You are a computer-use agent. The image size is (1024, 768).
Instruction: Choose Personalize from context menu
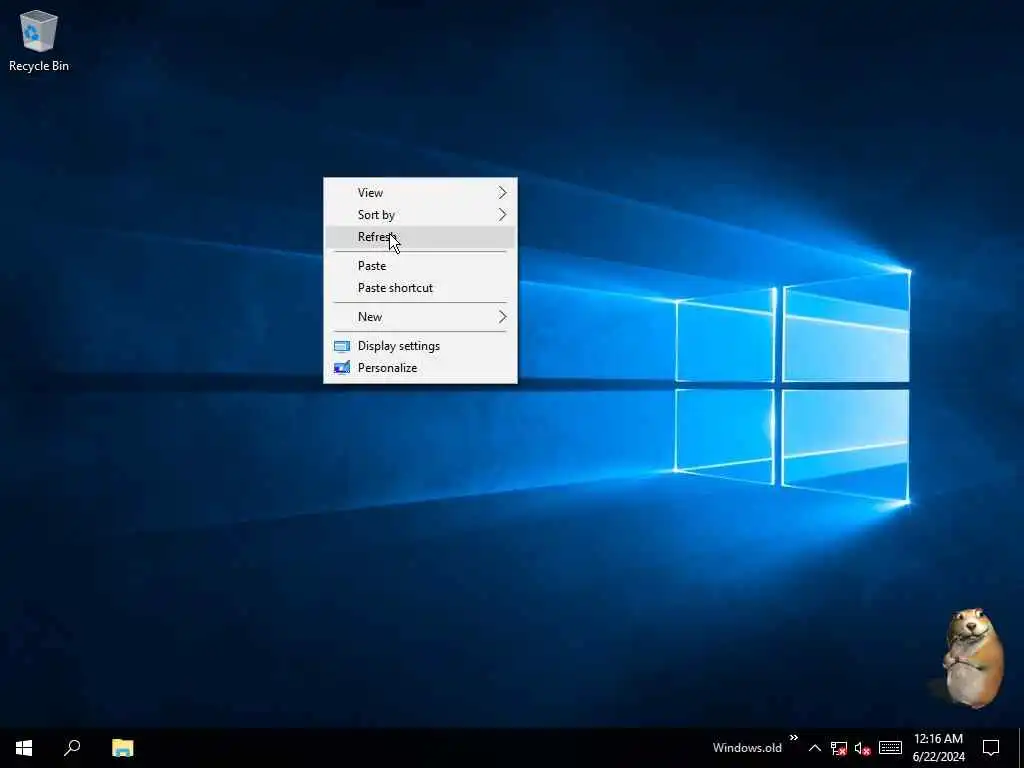pos(420,368)
